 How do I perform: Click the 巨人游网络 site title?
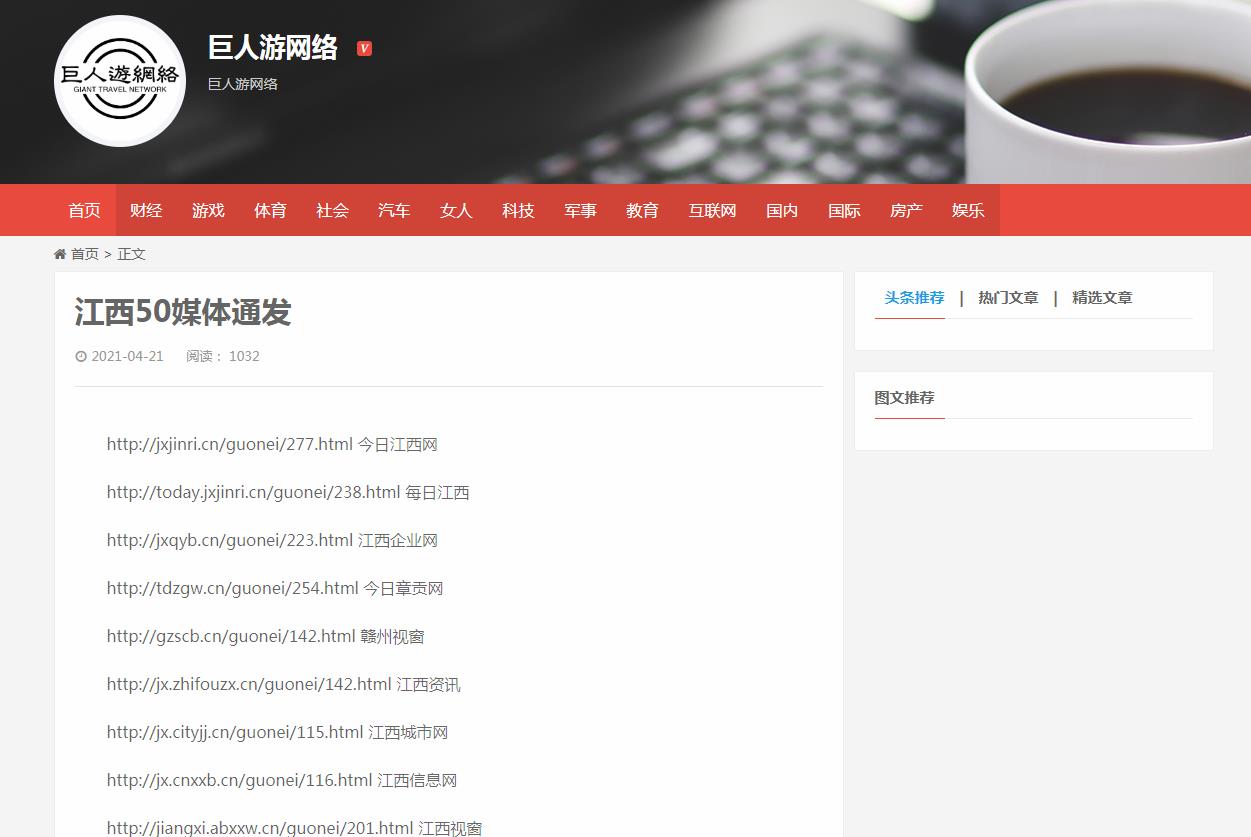[273, 47]
